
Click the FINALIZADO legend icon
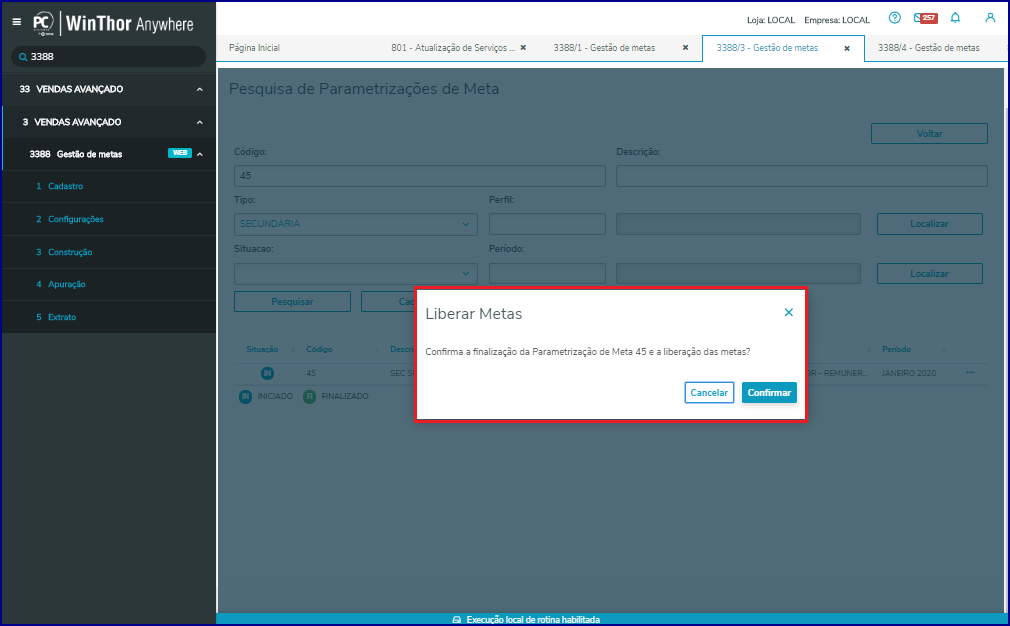pyautogui.click(x=309, y=396)
